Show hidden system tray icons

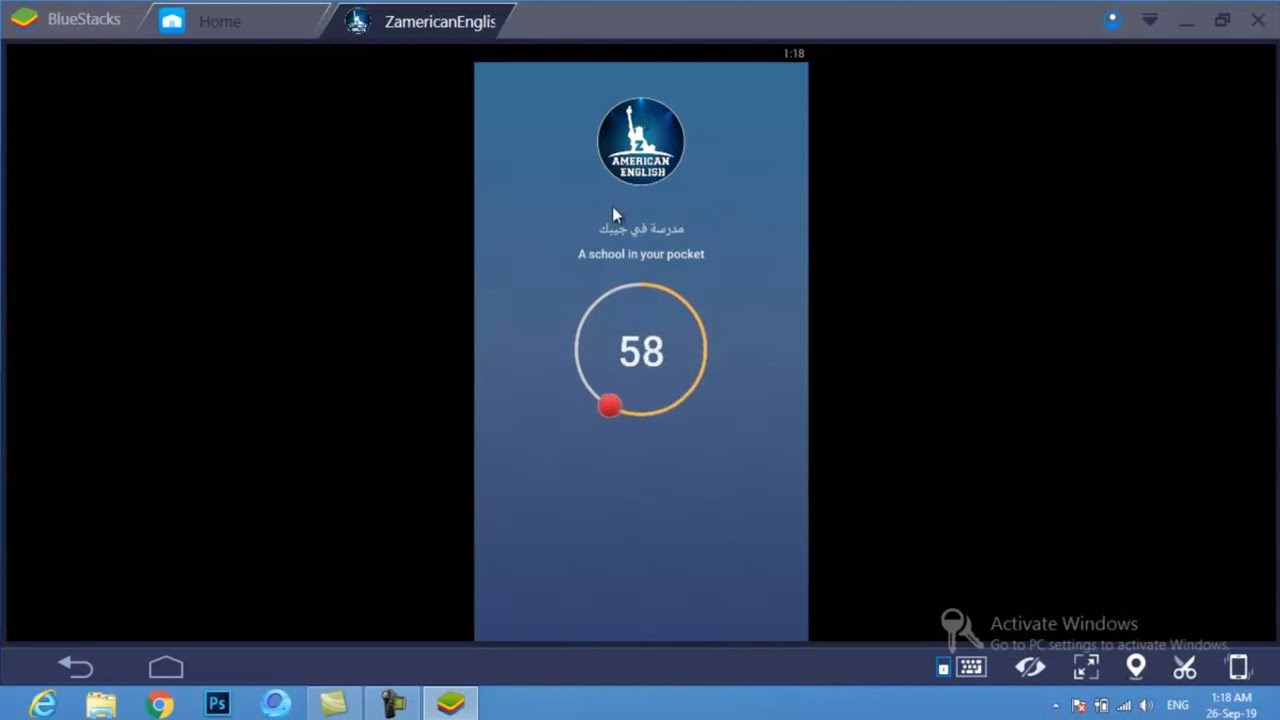point(1056,706)
